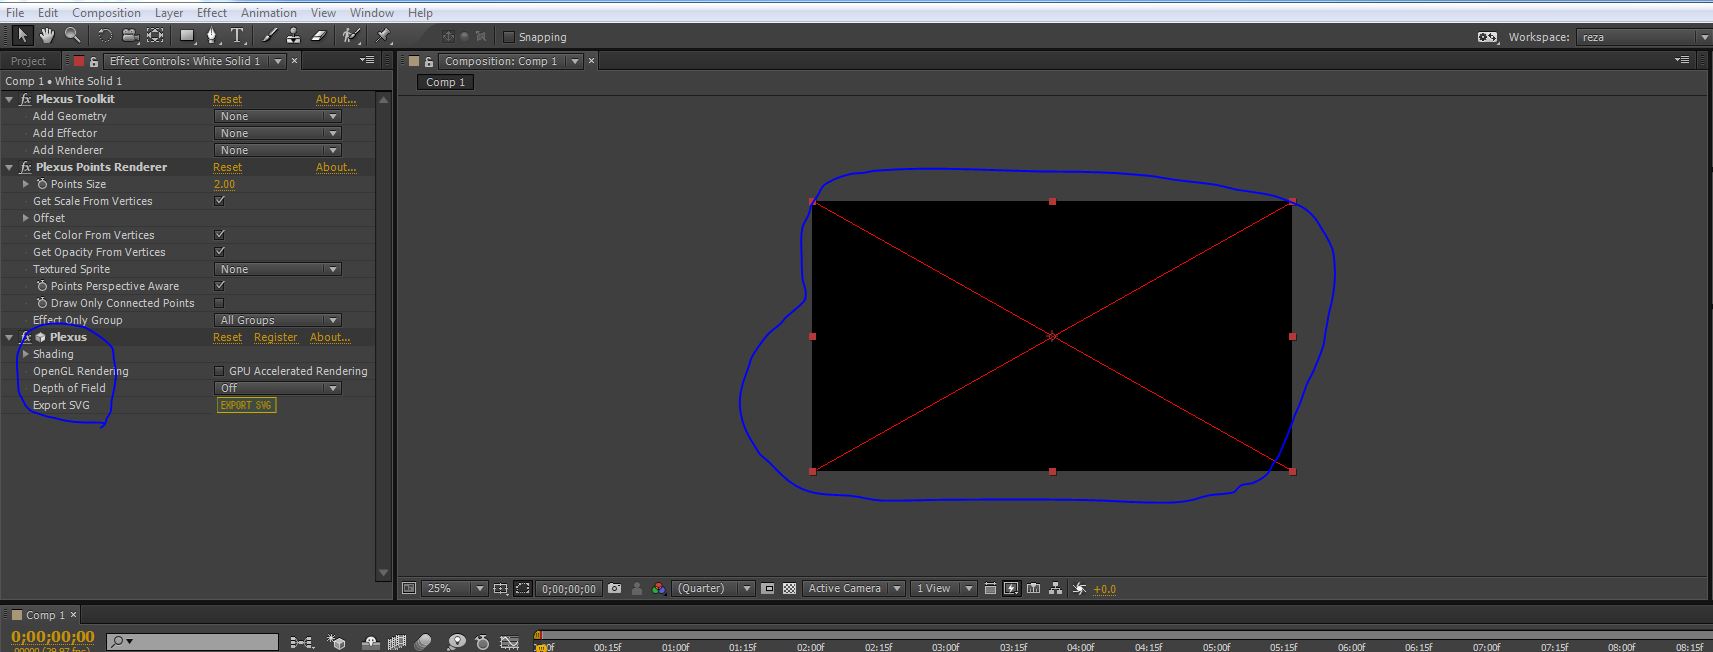The width and height of the screenshot is (1713, 652).
Task: Click the Points Size value 2.00
Action: click(x=224, y=184)
